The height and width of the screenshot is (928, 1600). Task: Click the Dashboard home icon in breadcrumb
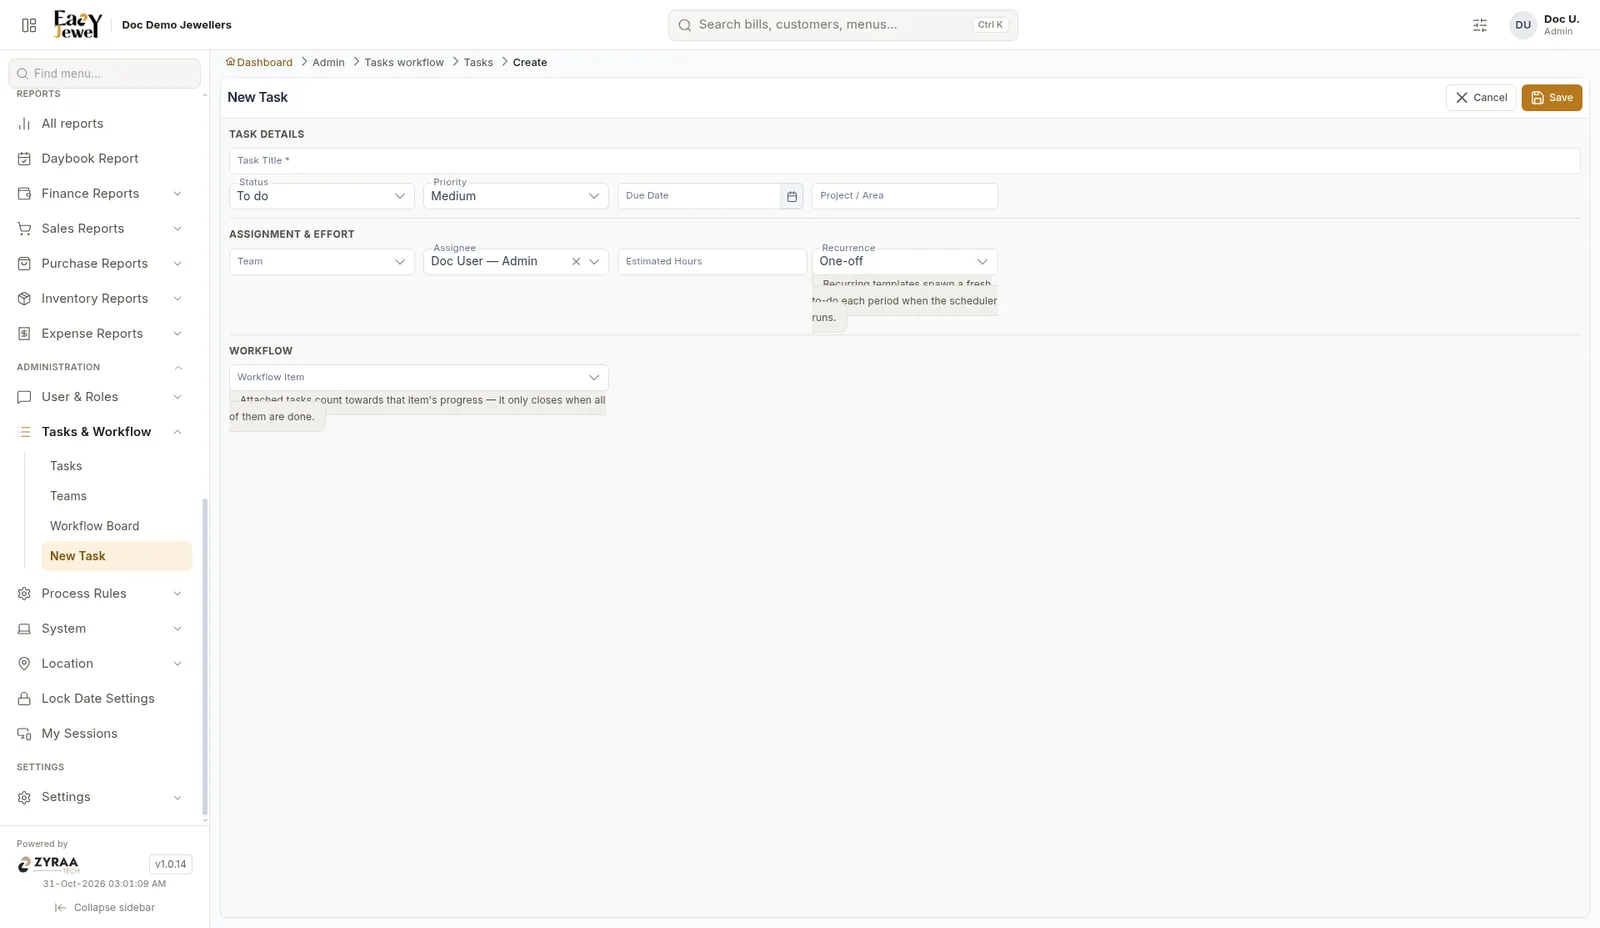click(230, 62)
